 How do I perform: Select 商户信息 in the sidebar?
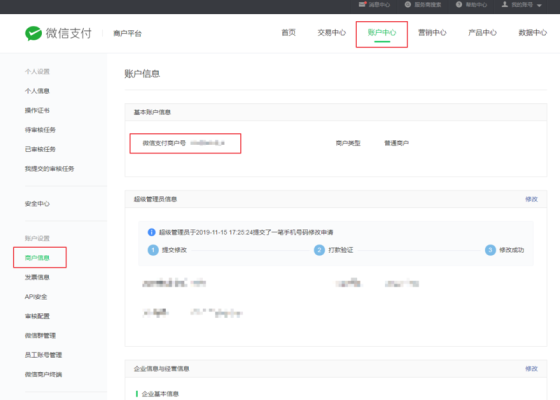click(37, 258)
